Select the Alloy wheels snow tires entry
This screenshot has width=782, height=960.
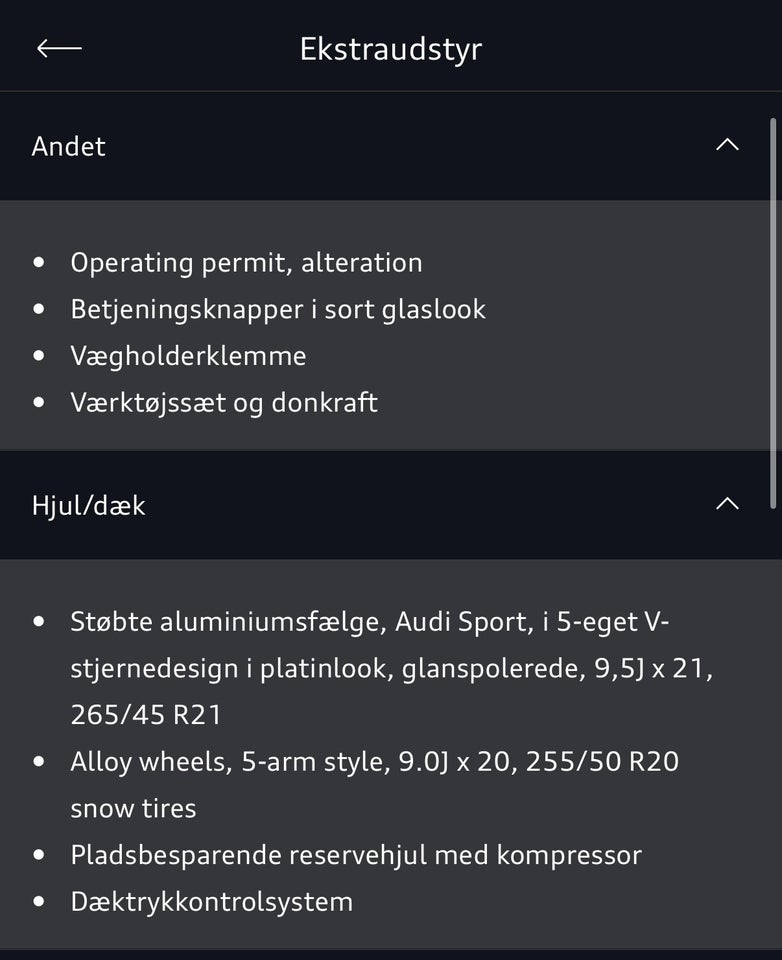pyautogui.click(x=375, y=784)
